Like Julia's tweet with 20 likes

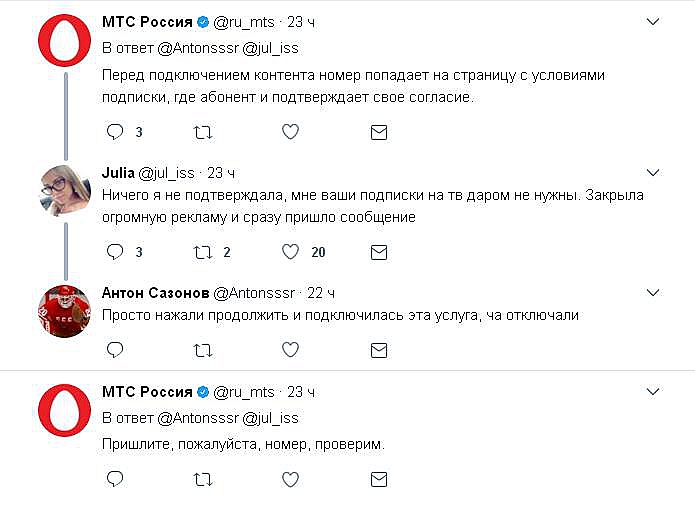coord(290,252)
